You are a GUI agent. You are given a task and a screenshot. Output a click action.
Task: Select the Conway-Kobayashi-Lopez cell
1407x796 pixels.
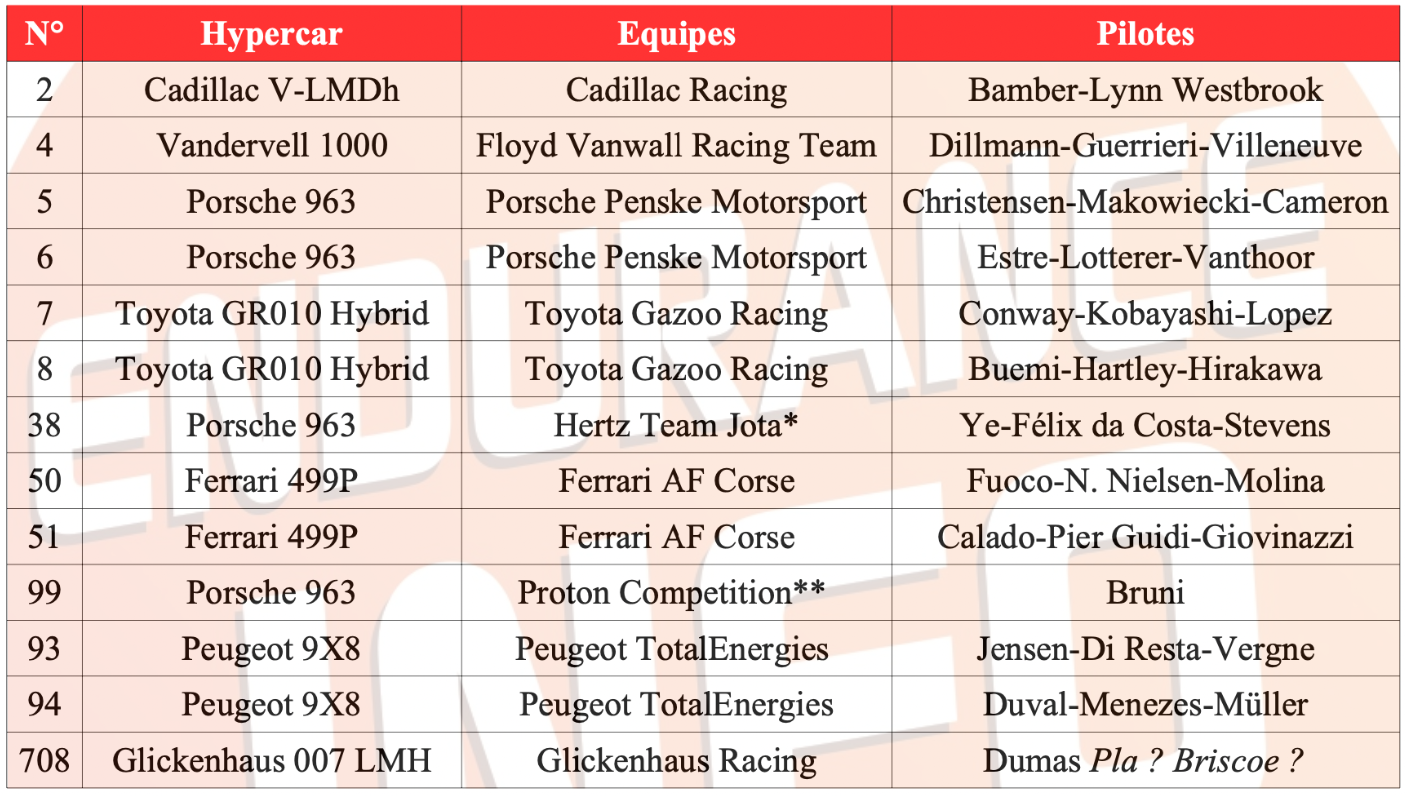coord(1145,314)
